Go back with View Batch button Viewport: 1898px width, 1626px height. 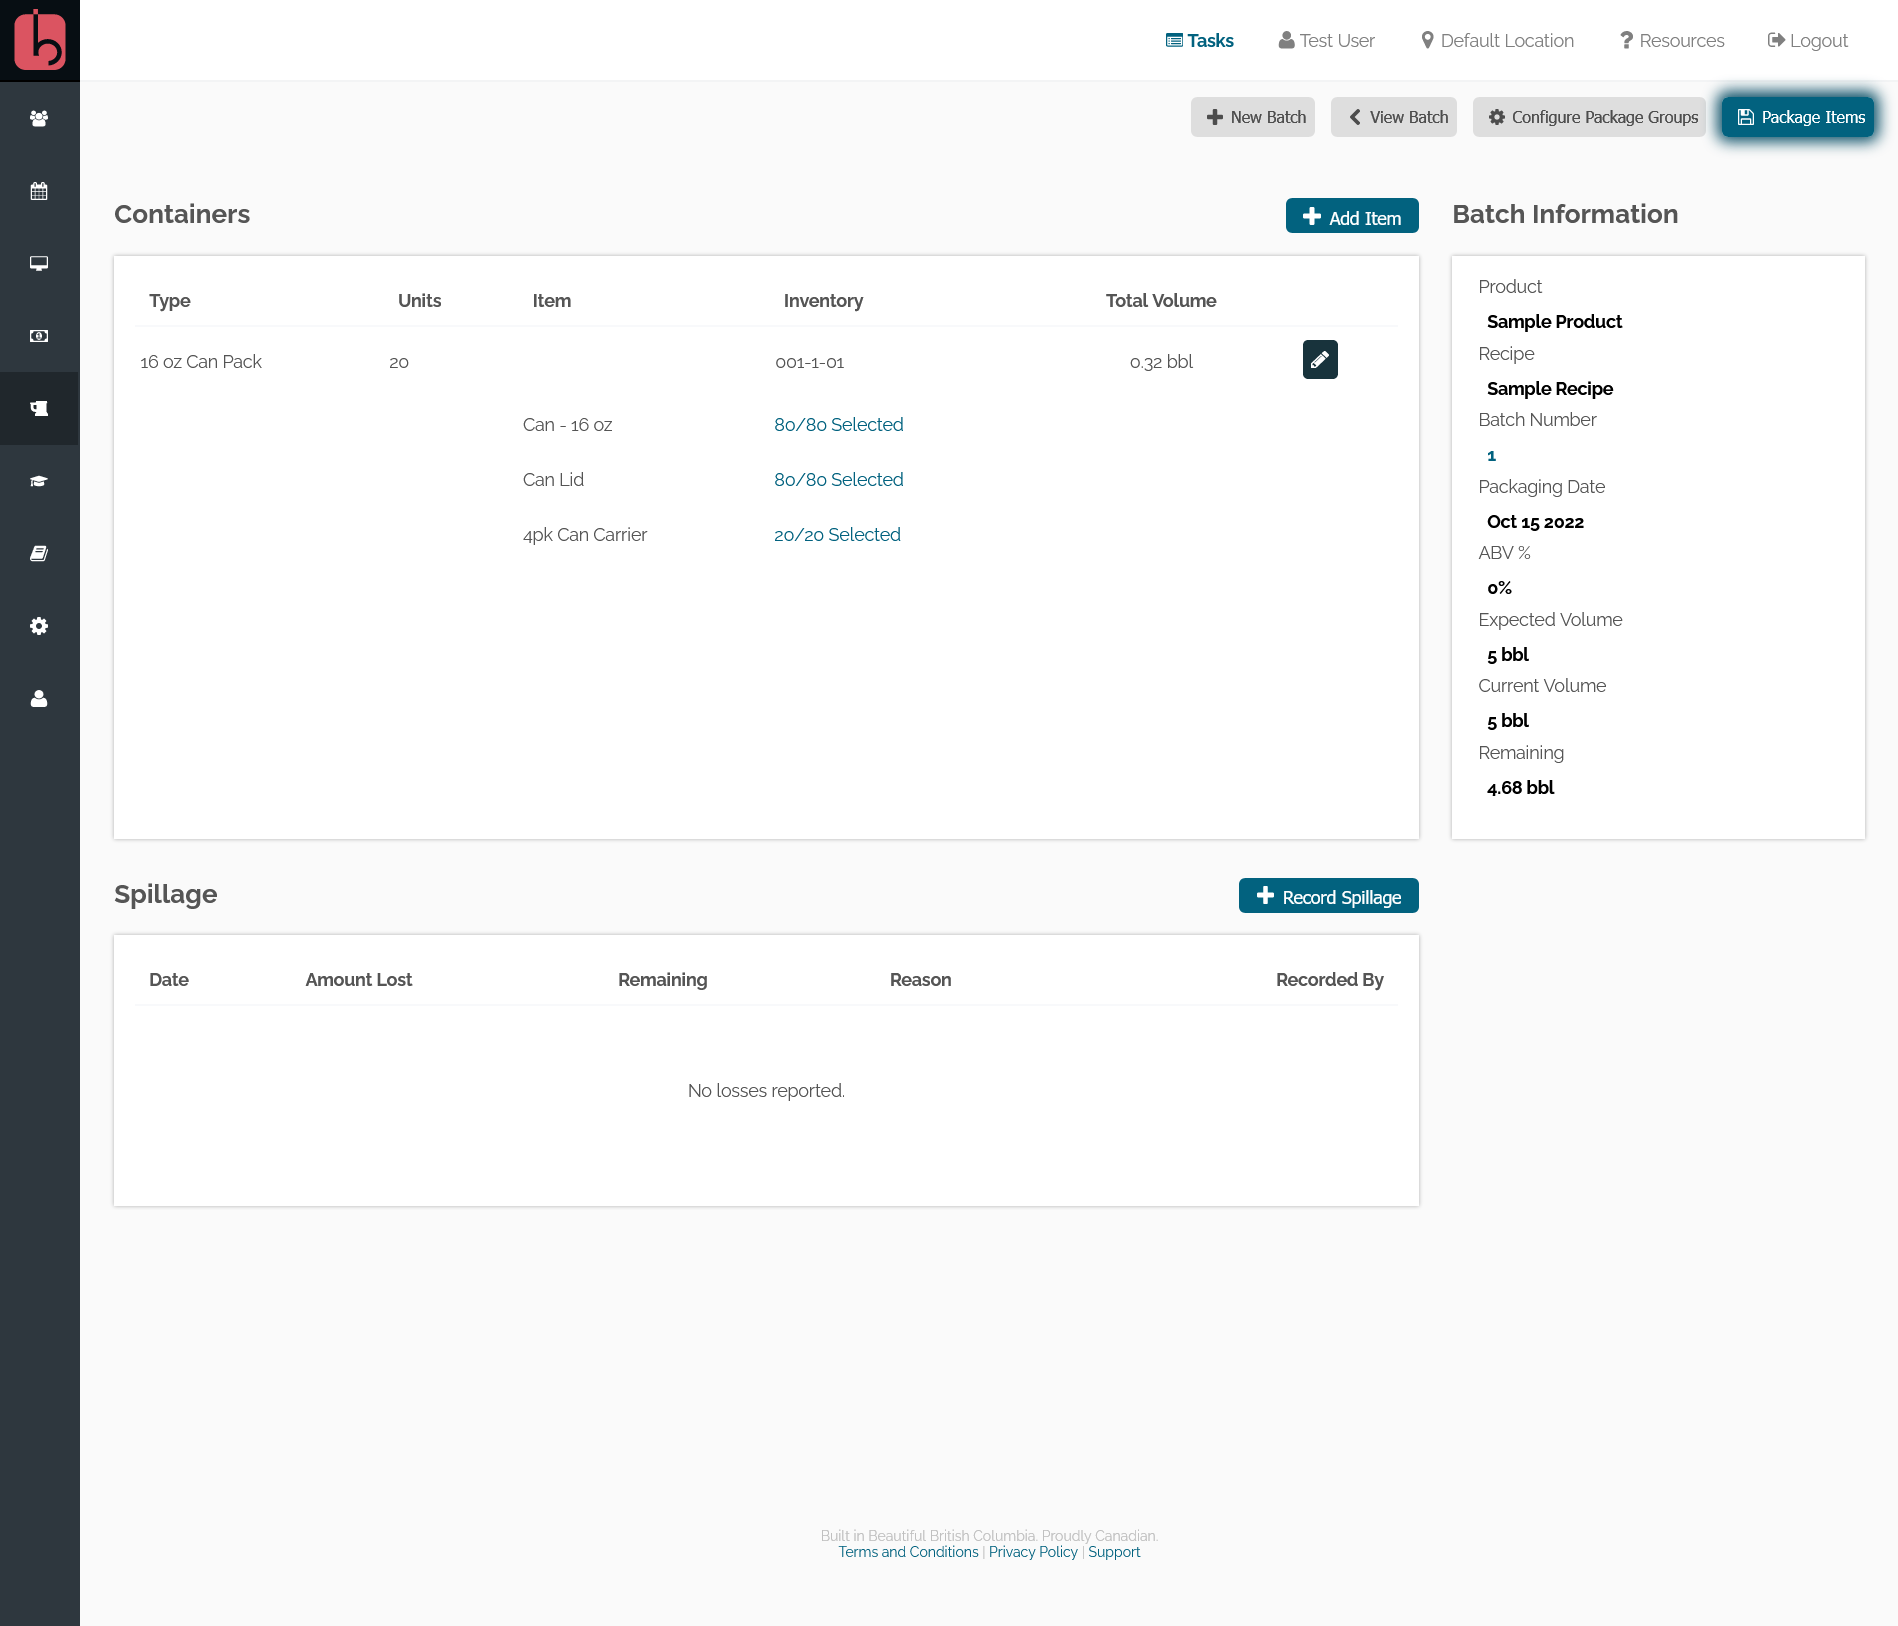coord(1394,117)
